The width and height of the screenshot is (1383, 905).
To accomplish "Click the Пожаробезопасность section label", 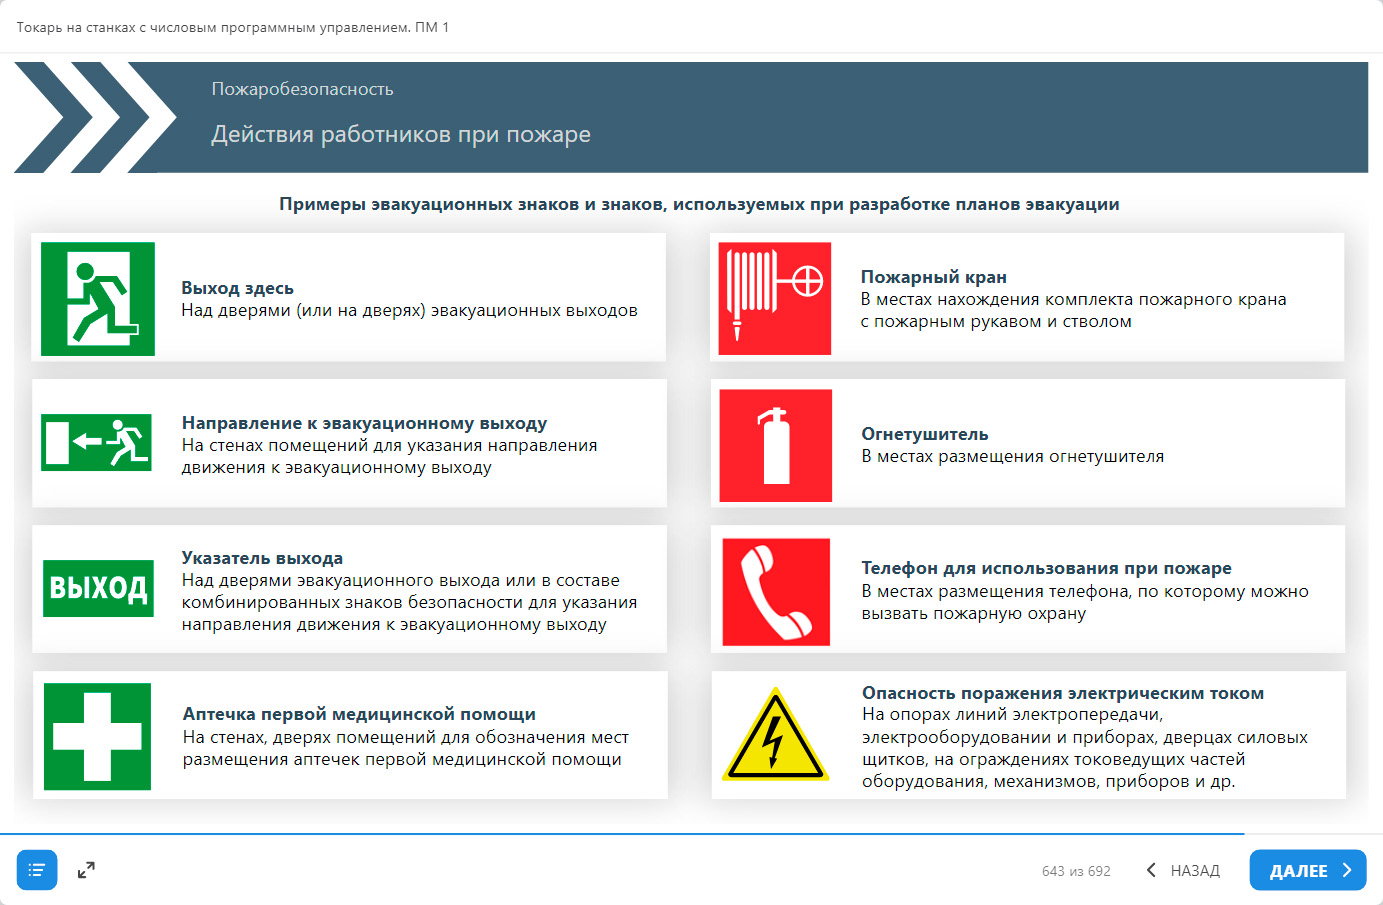I will 302,89.
